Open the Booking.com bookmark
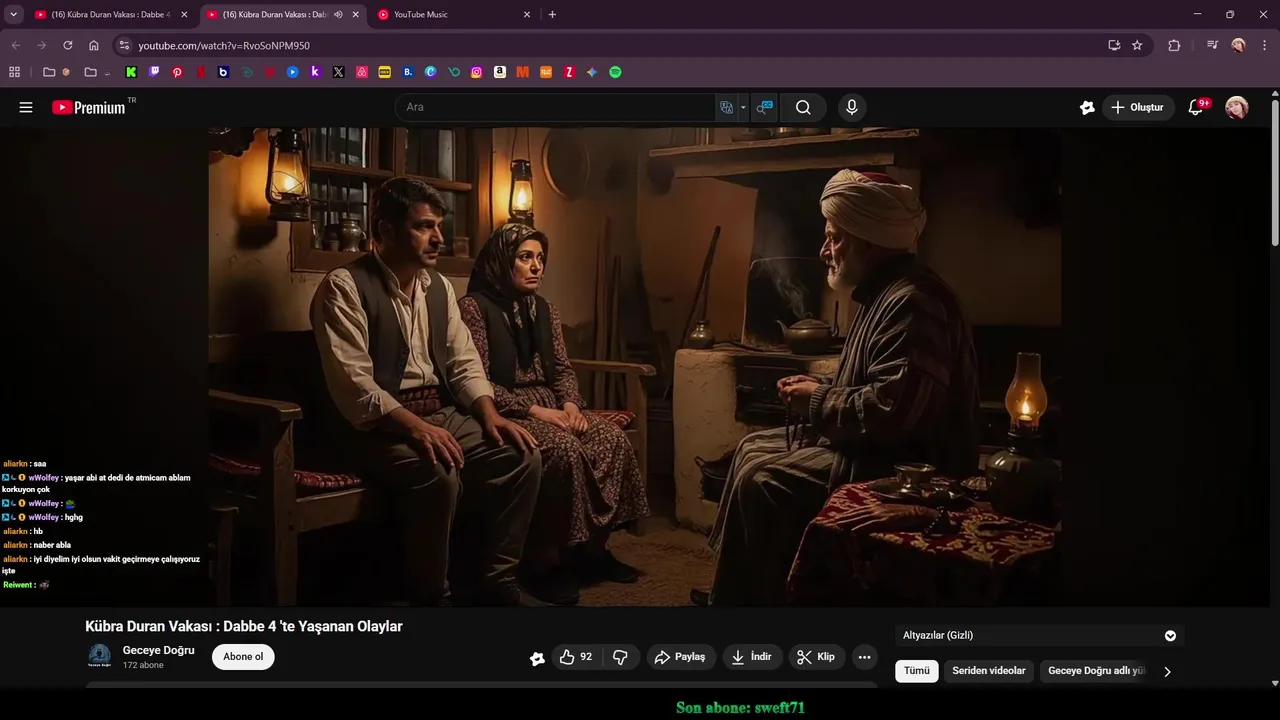This screenshot has height=720, width=1280. [x=408, y=72]
